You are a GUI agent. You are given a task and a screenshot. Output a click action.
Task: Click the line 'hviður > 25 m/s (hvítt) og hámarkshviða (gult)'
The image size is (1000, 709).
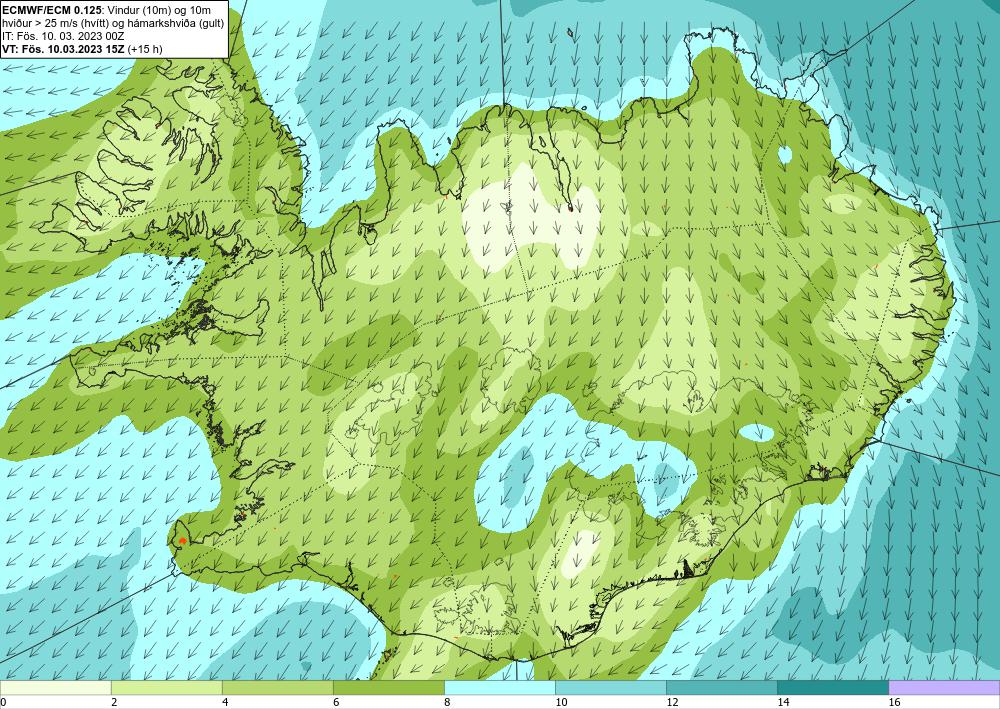coord(113,23)
